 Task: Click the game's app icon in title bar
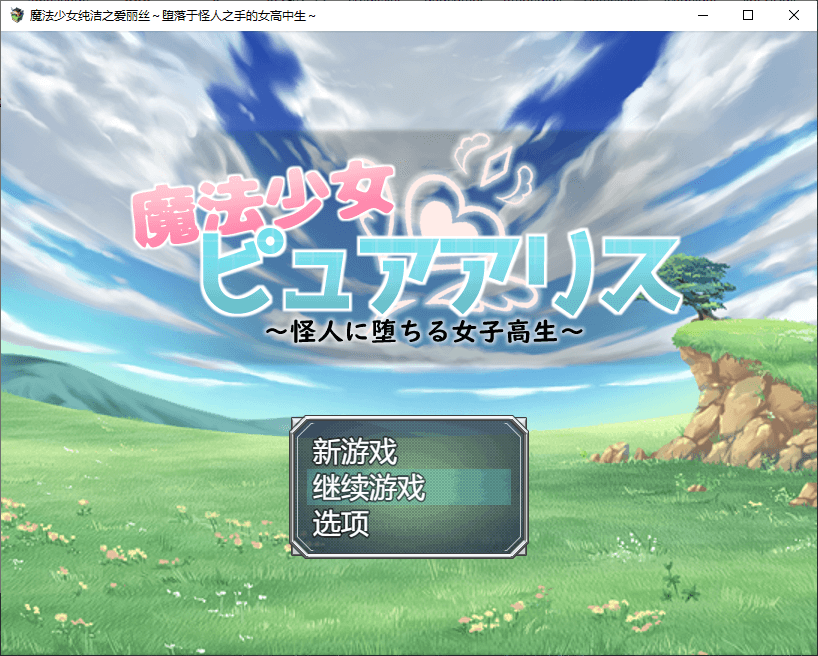[16, 16]
